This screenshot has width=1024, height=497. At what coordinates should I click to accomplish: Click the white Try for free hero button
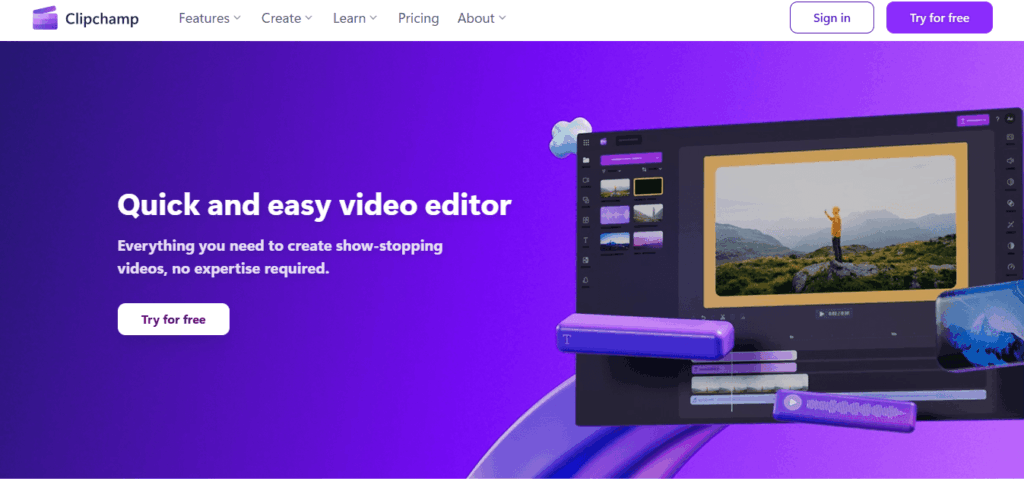pyautogui.click(x=173, y=319)
